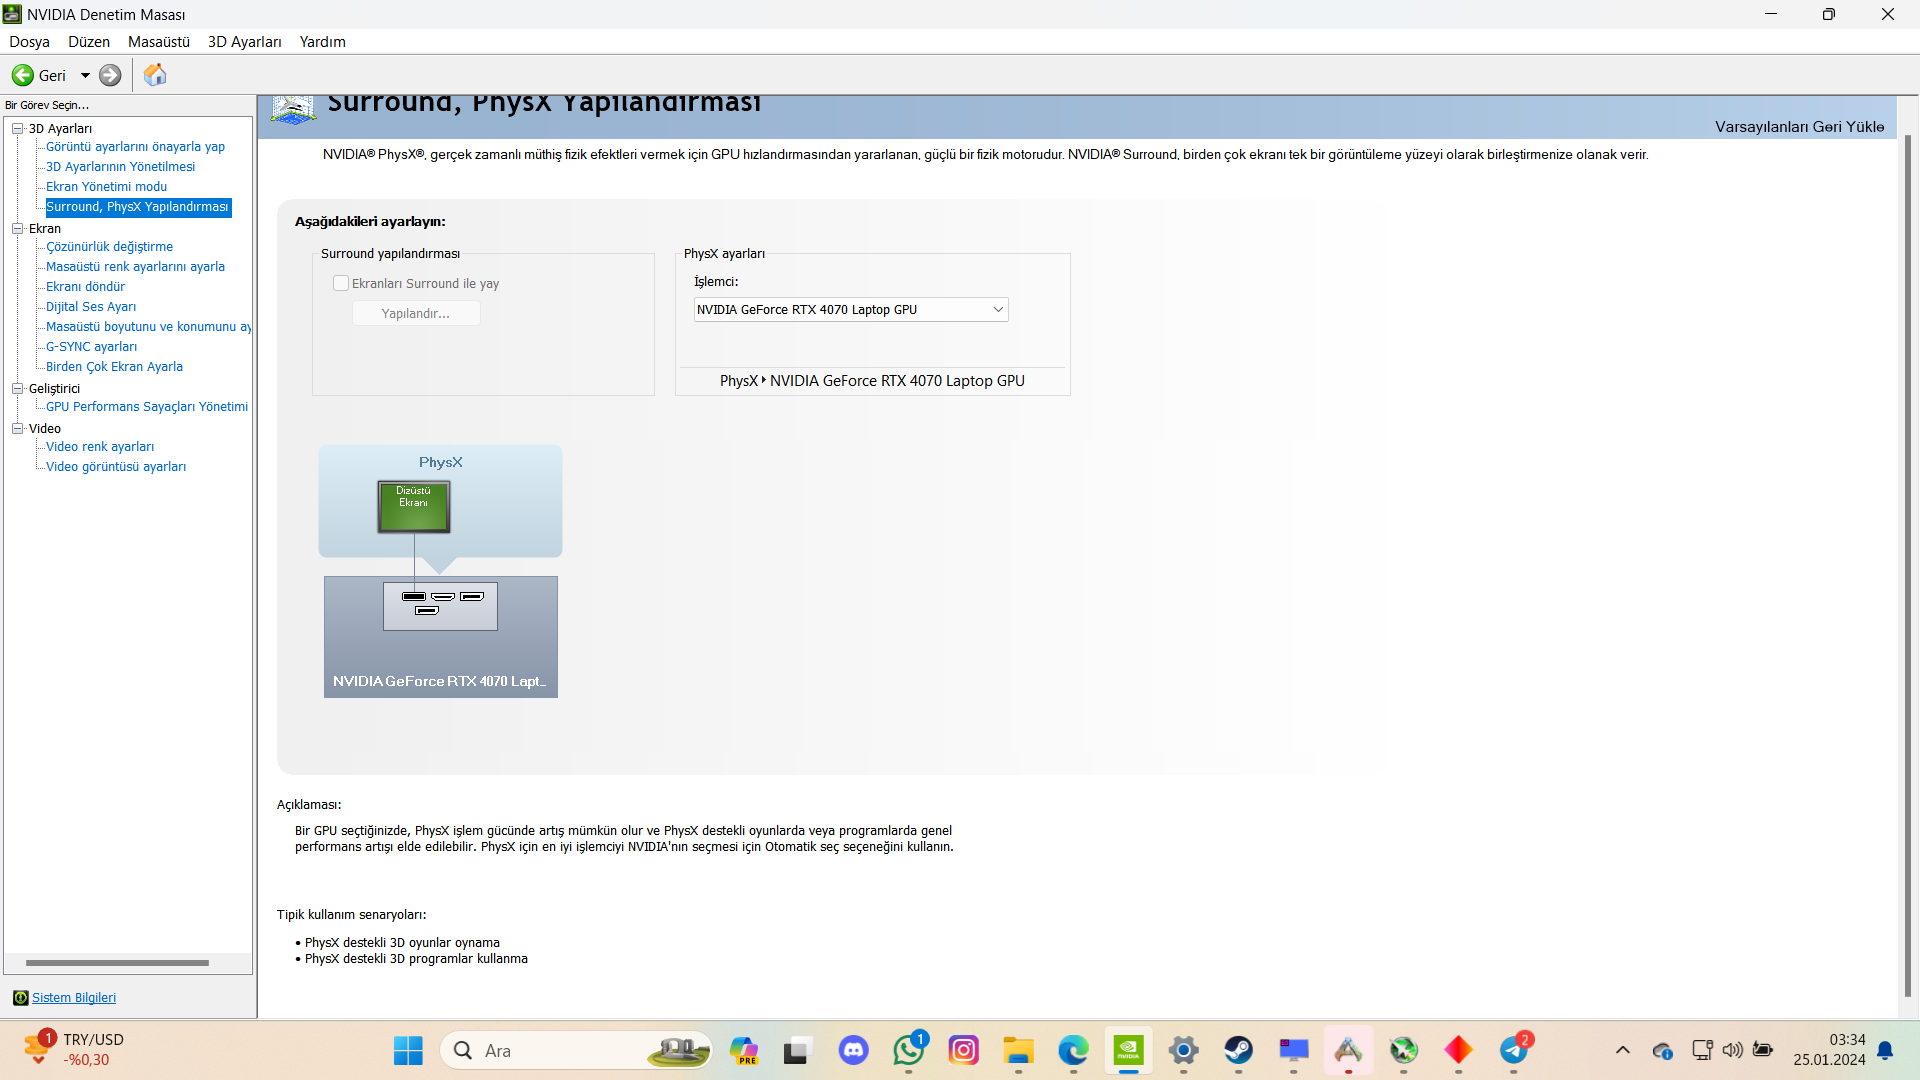1920x1080 pixels.
Task: Open the Düzen menu
Action: pos(89,42)
